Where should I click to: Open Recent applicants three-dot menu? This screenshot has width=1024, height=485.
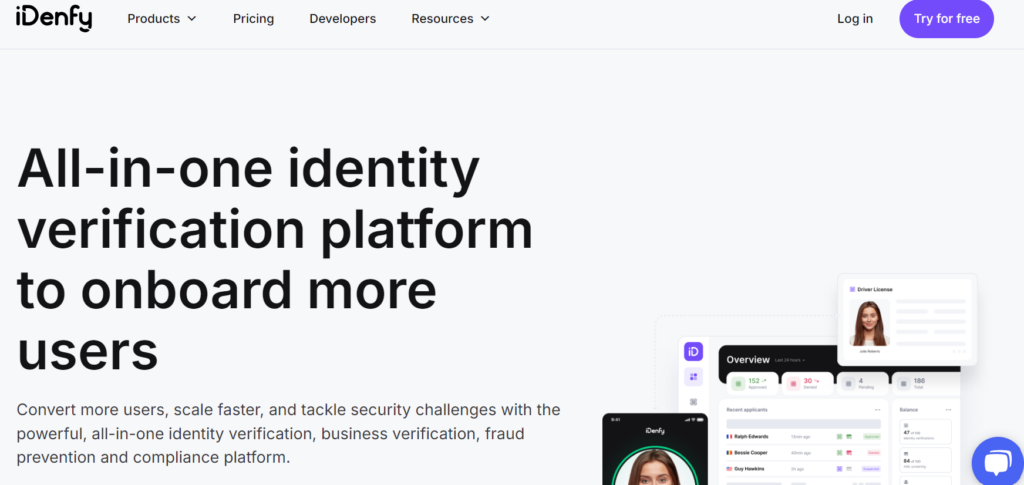click(878, 409)
